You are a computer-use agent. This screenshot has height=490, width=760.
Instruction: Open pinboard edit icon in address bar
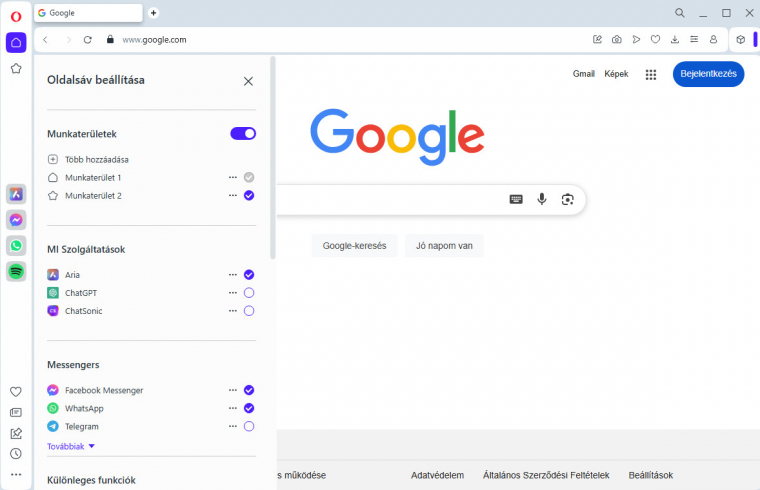[597, 40]
